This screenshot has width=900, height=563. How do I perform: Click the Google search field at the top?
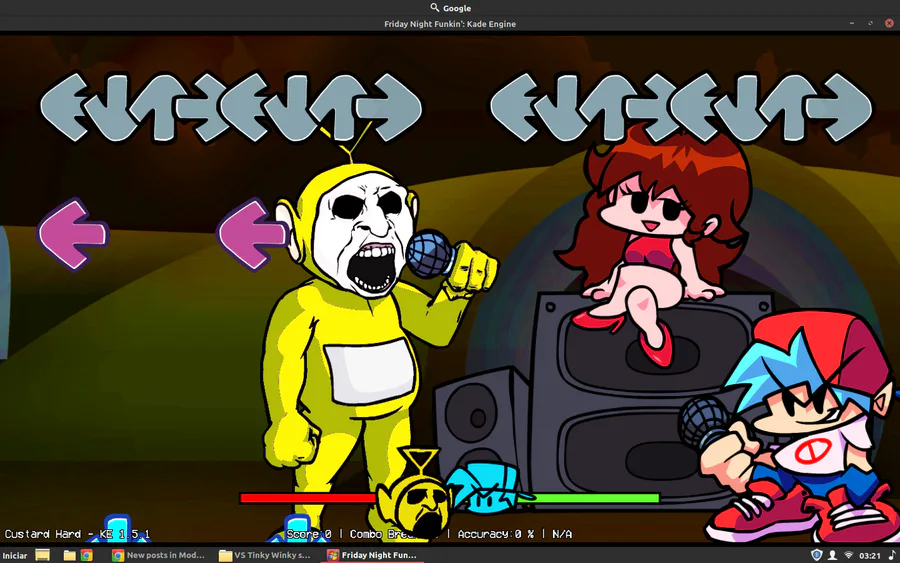click(450, 7)
